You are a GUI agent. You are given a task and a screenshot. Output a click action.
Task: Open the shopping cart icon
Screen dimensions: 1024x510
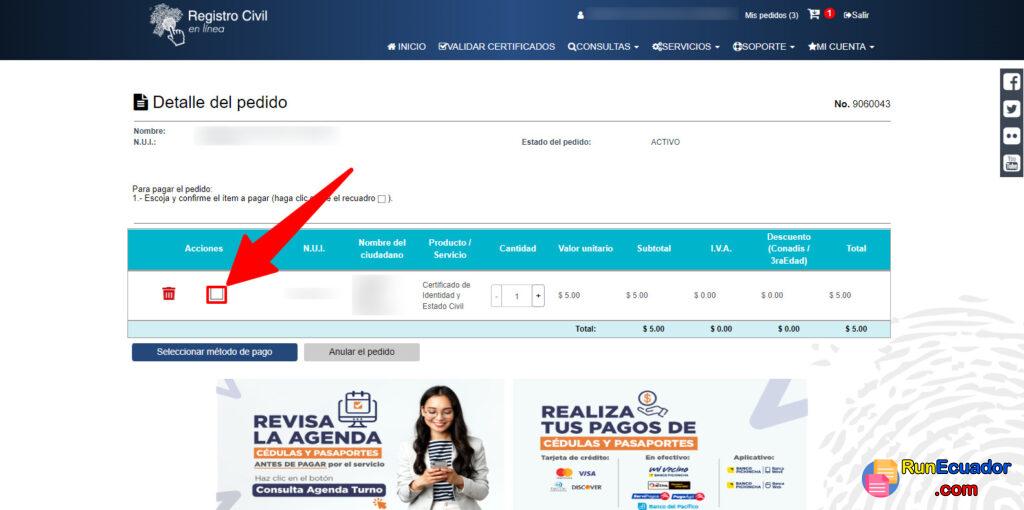(x=814, y=14)
